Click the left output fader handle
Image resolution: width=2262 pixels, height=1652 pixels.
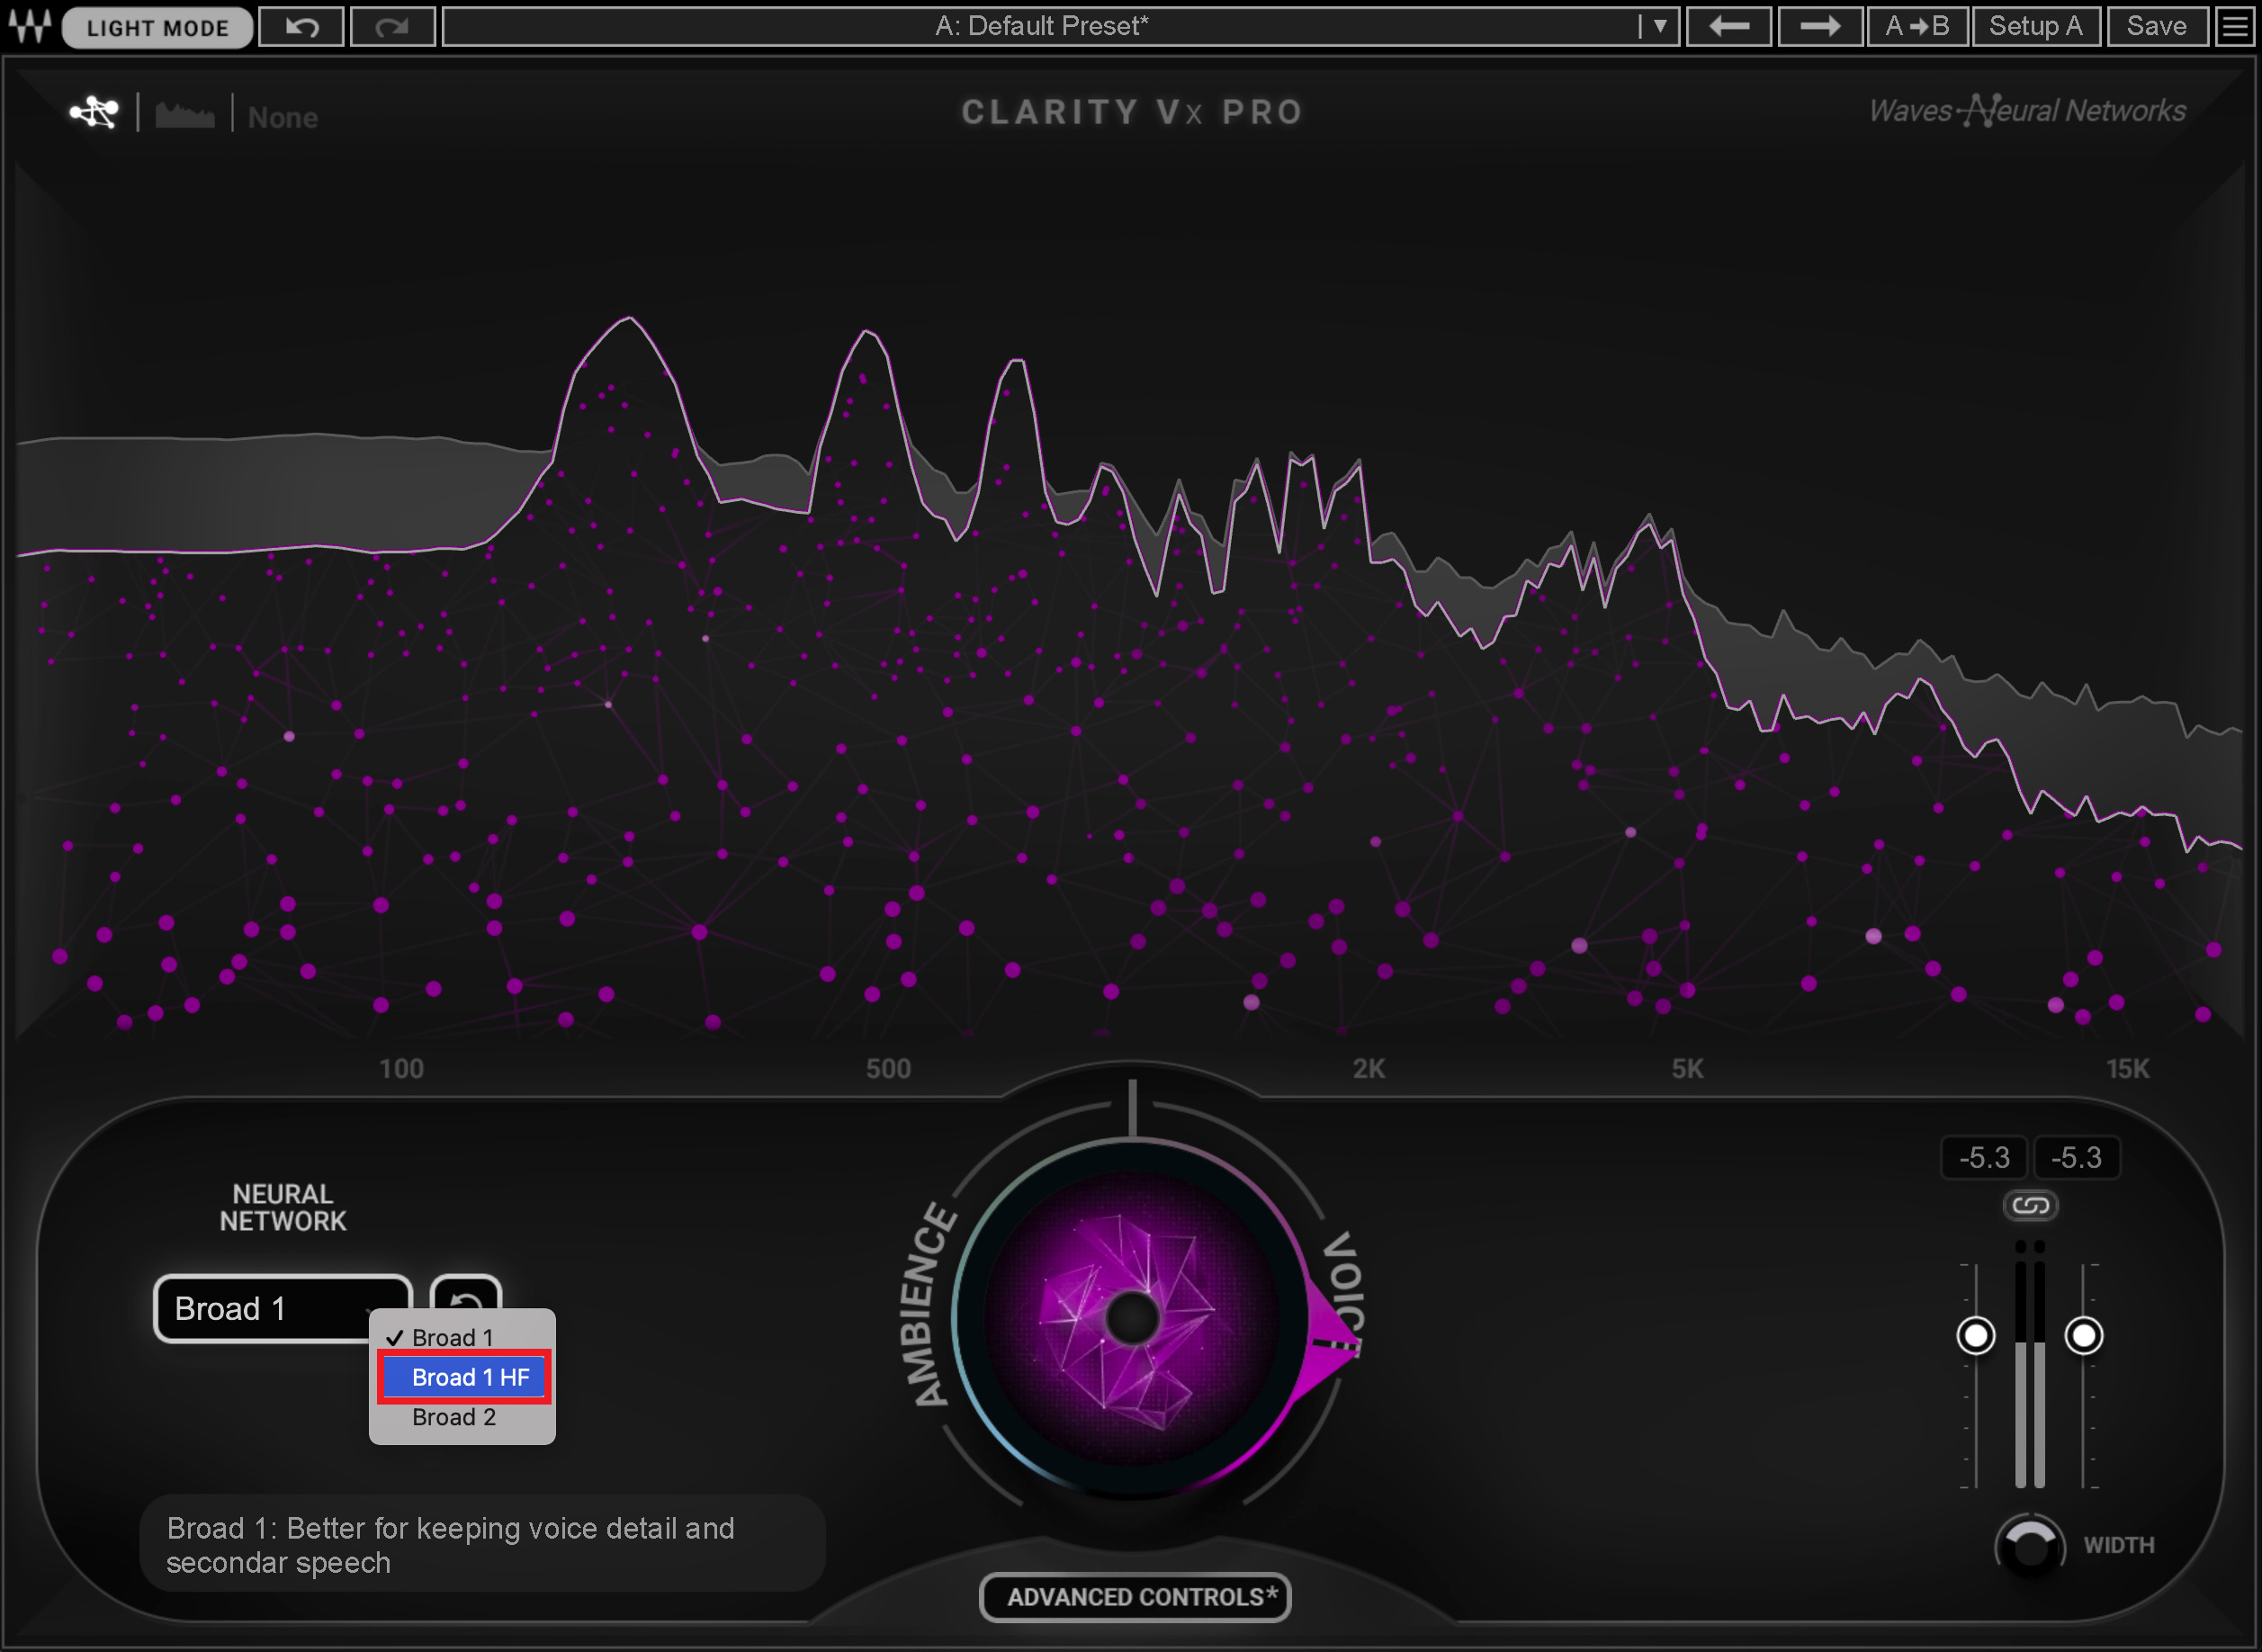point(1975,1336)
